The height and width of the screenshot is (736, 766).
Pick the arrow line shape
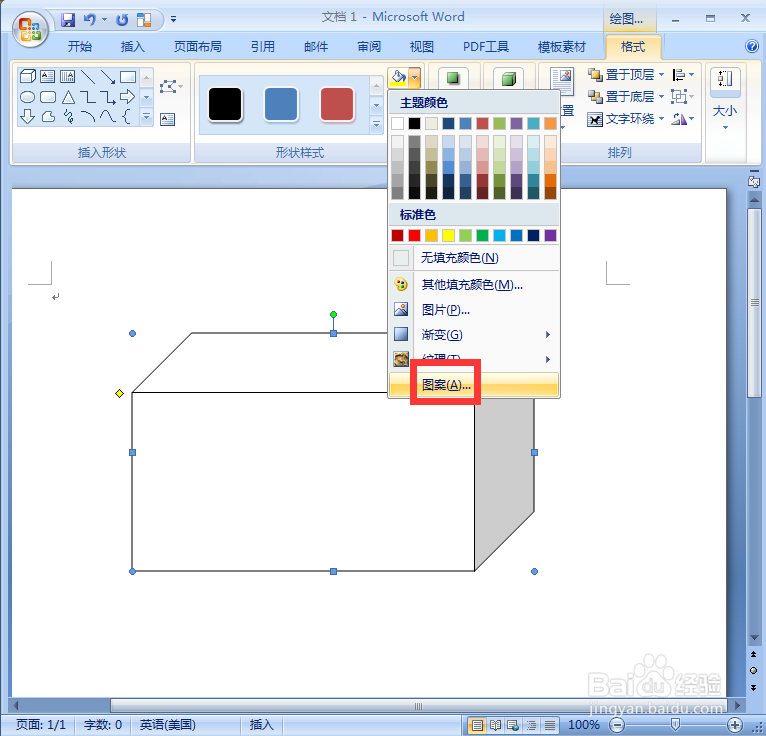coord(108,76)
